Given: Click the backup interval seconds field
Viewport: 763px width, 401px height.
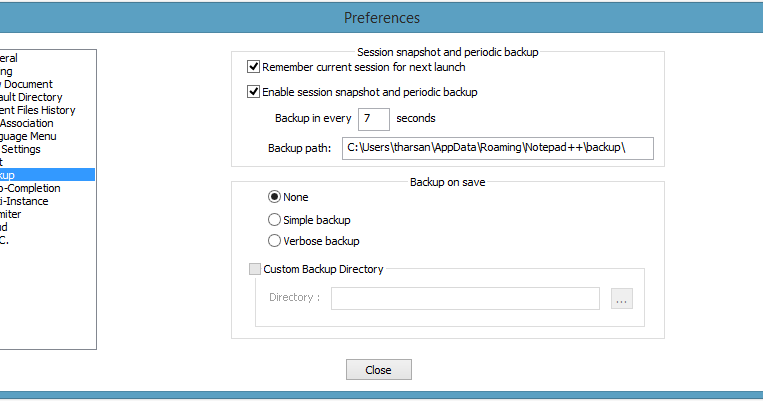Looking at the screenshot, I should (x=374, y=119).
